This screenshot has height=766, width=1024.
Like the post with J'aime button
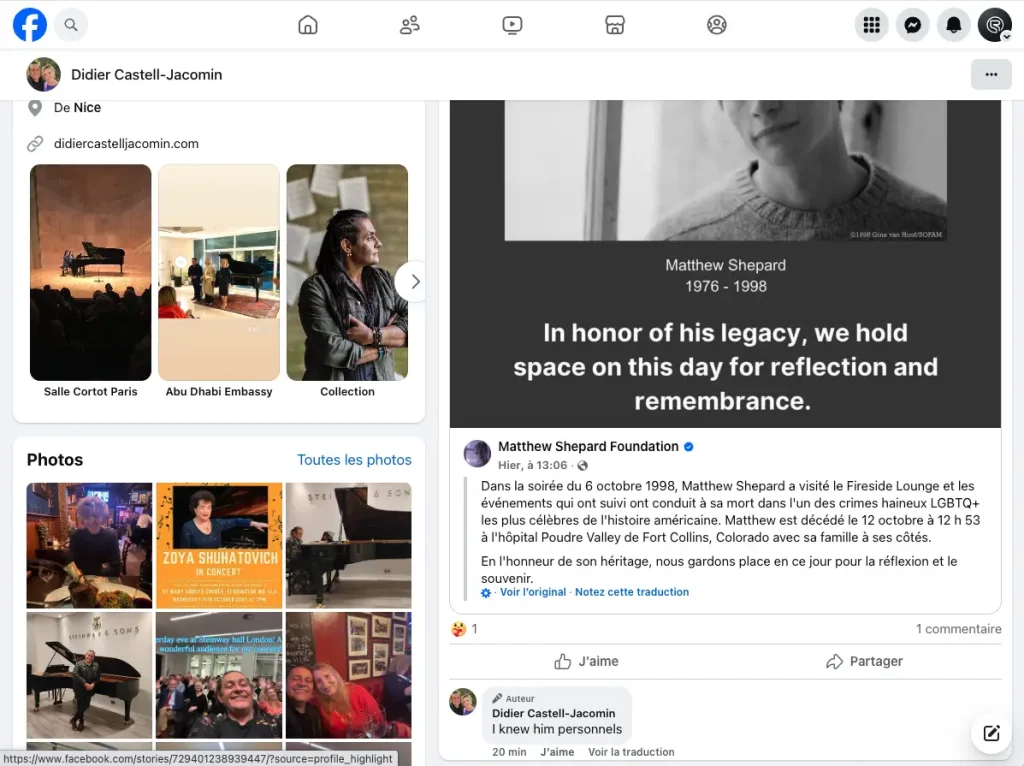coord(587,661)
